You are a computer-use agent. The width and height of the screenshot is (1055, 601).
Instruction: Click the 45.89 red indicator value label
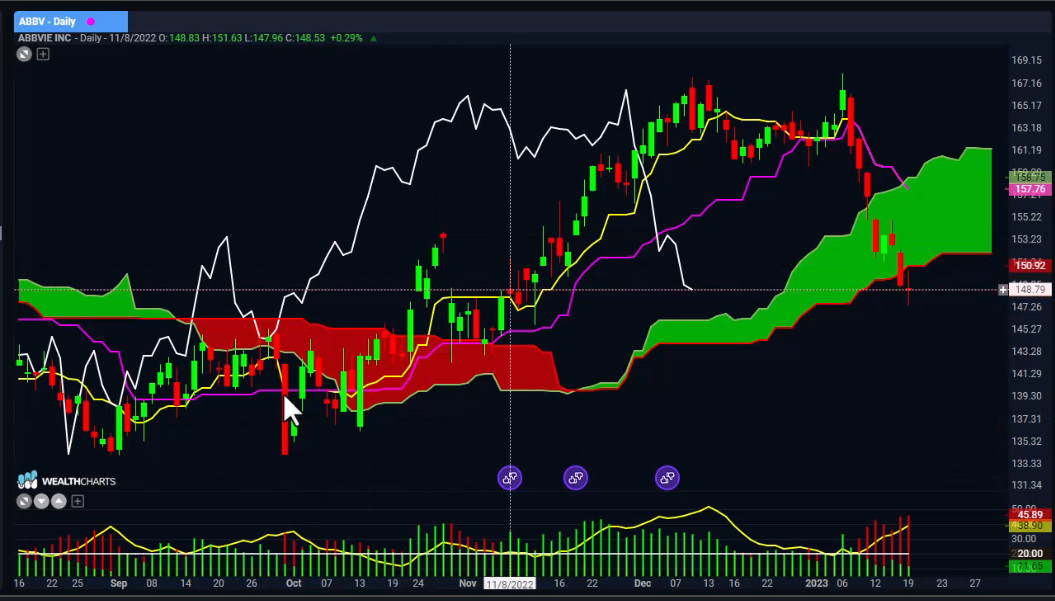[1029, 515]
